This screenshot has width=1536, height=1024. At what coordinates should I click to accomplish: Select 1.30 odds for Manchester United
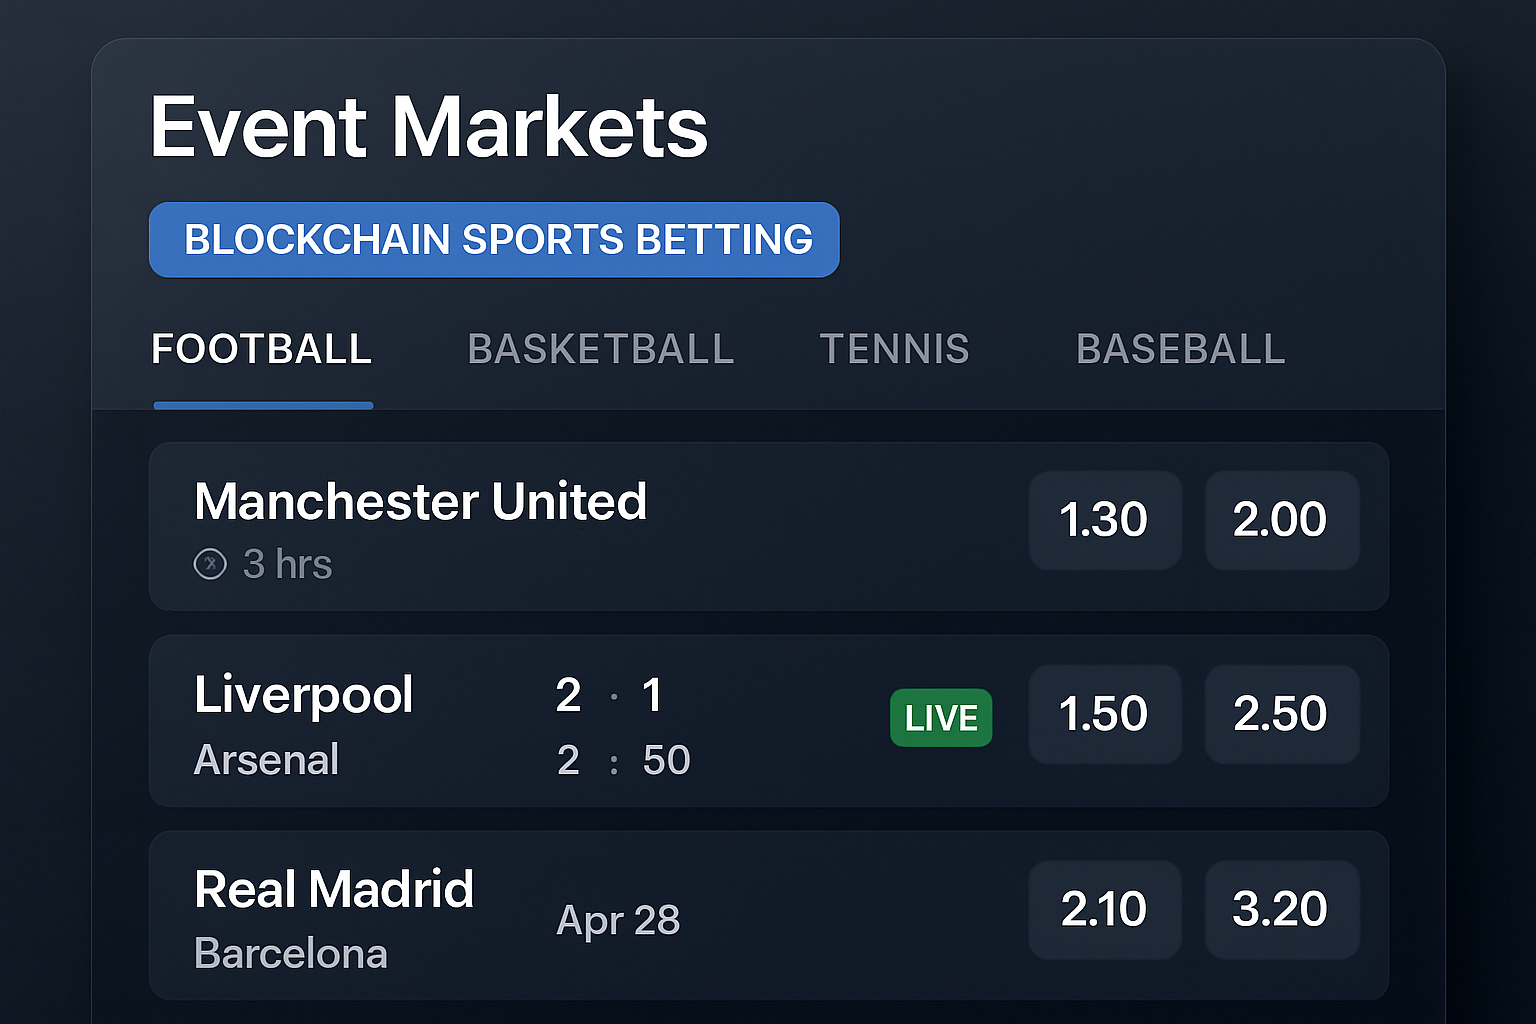pos(1104,520)
